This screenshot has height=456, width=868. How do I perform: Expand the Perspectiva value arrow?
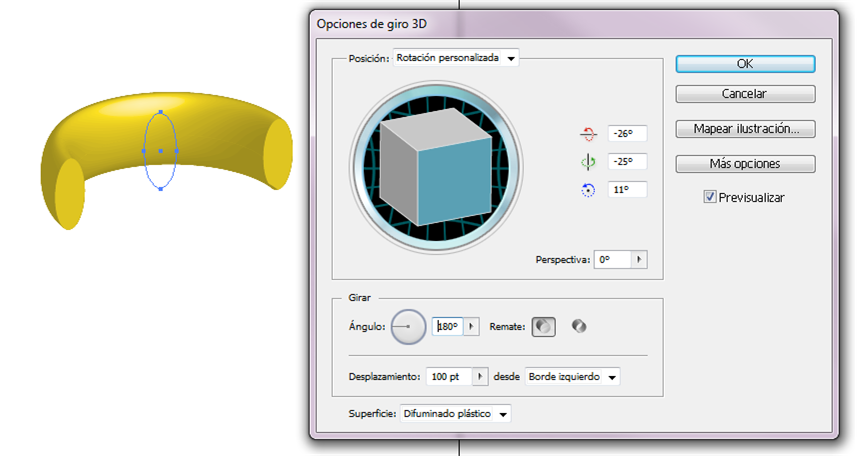[x=639, y=260]
